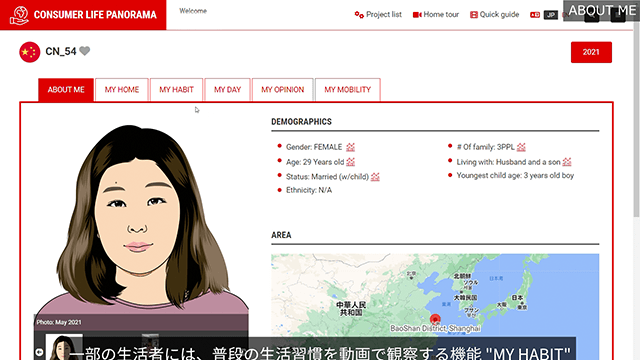Screen dimensions: 640x360
Task: Click the icon beside Gender: FEMALE
Action: click(x=350, y=147)
